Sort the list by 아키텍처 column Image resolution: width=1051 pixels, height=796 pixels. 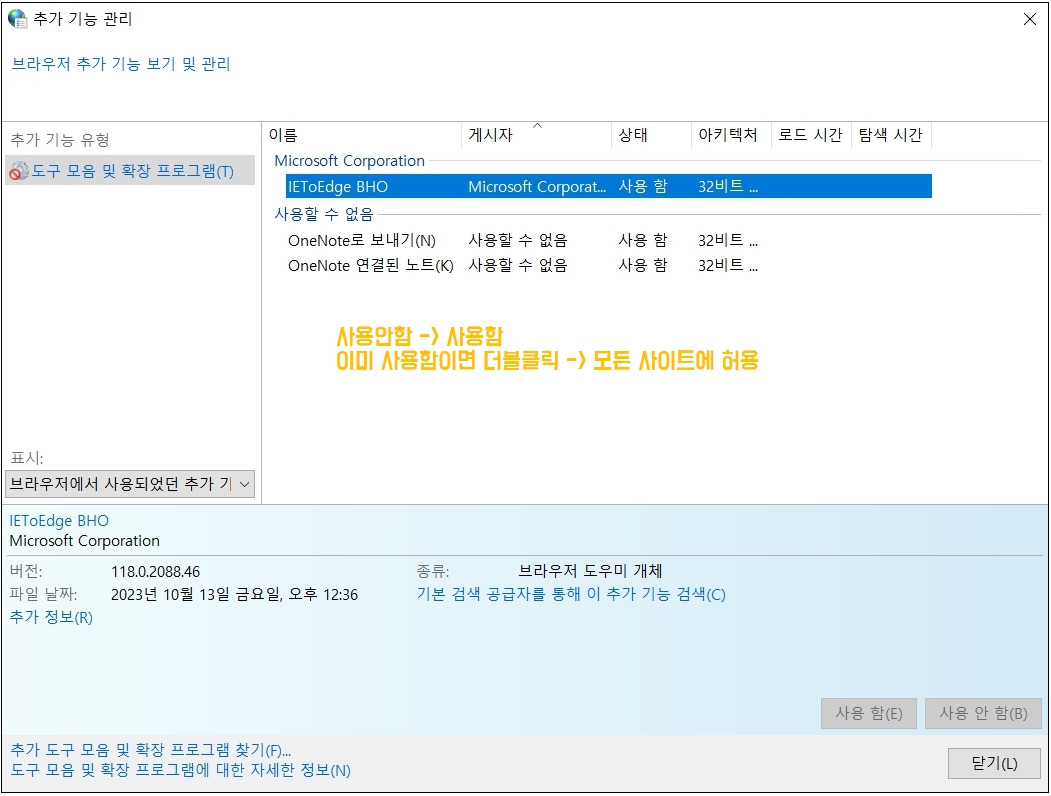pos(728,135)
